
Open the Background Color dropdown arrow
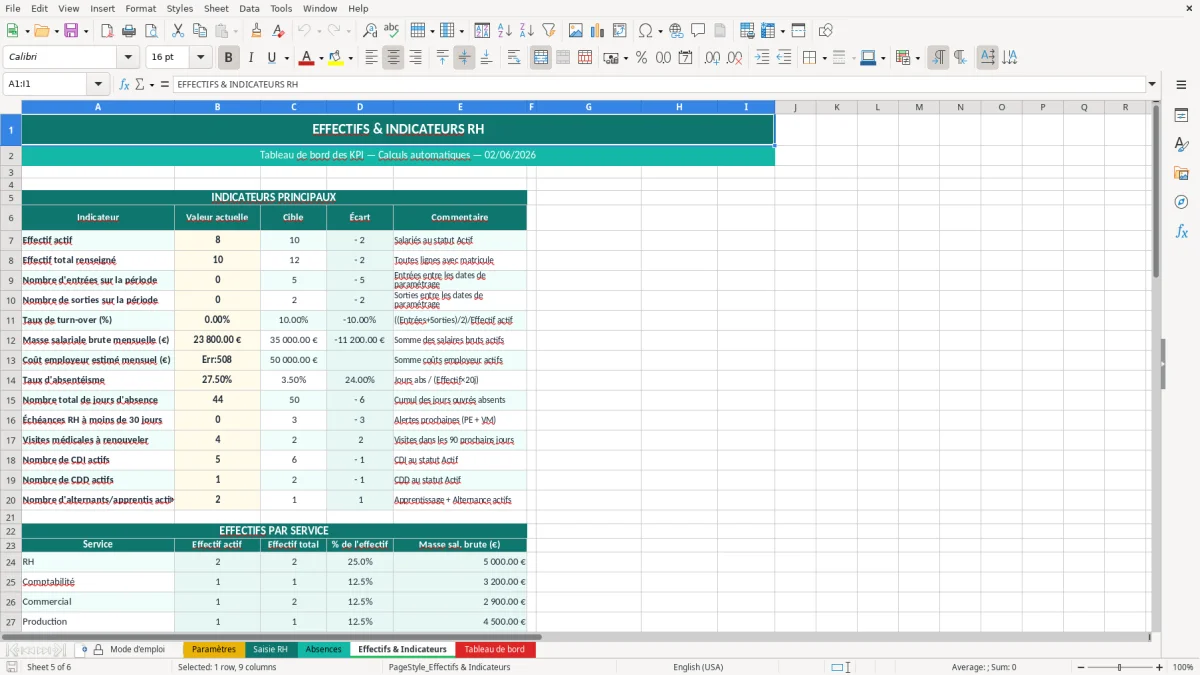[x=350, y=58]
